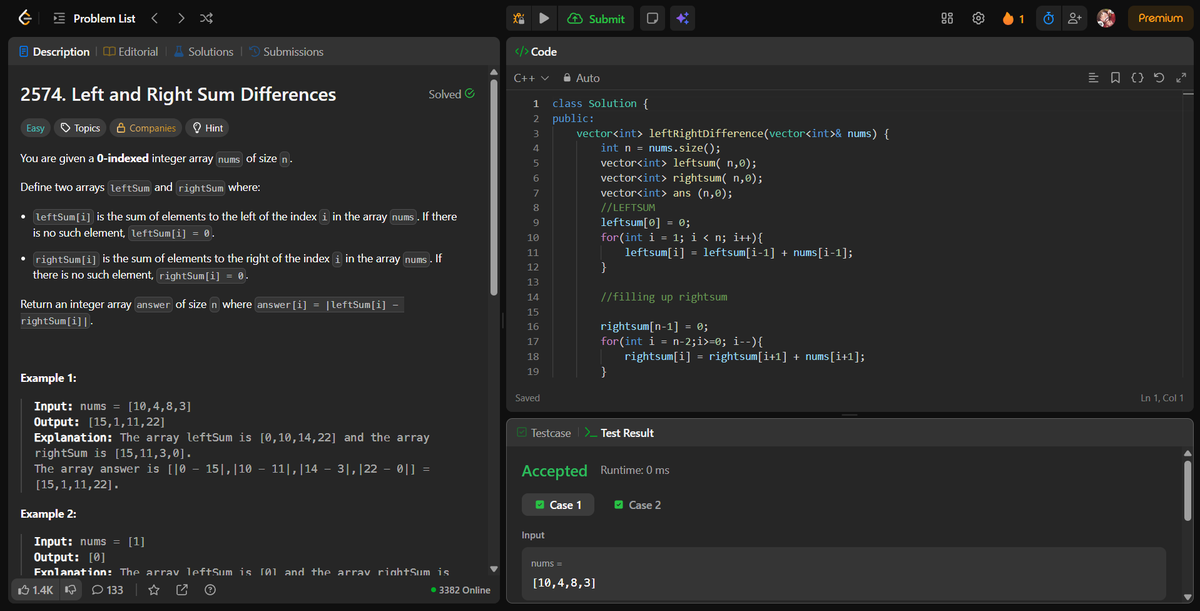
Task: Open the notes sticky icon
Action: coord(651,18)
